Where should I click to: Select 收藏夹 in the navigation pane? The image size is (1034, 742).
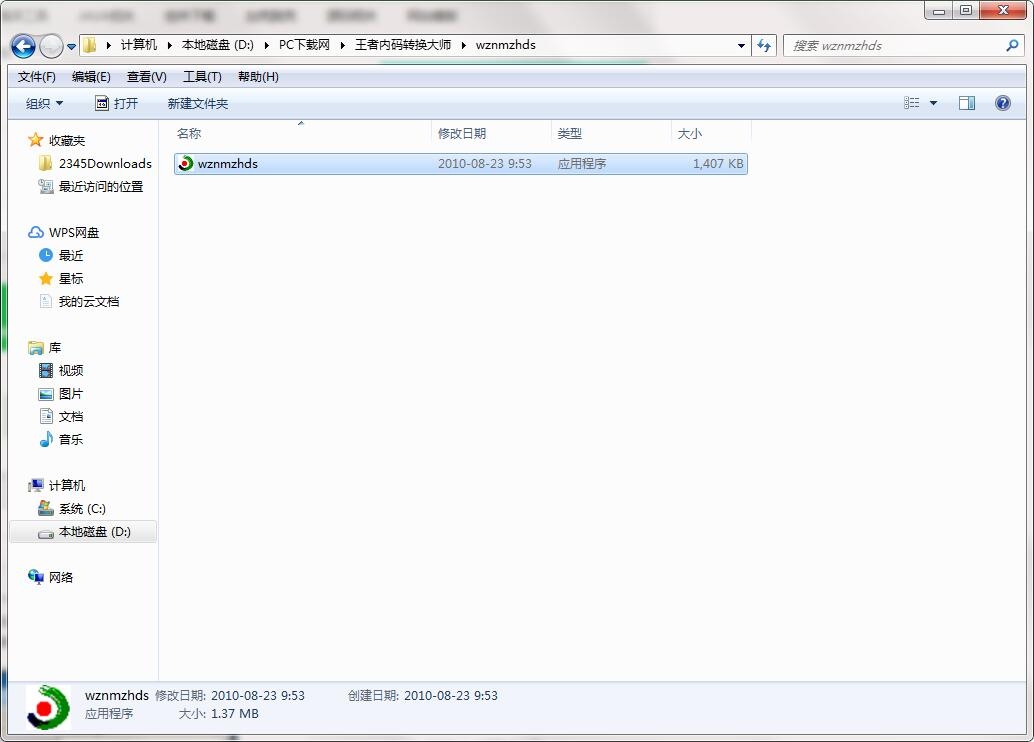point(67,140)
